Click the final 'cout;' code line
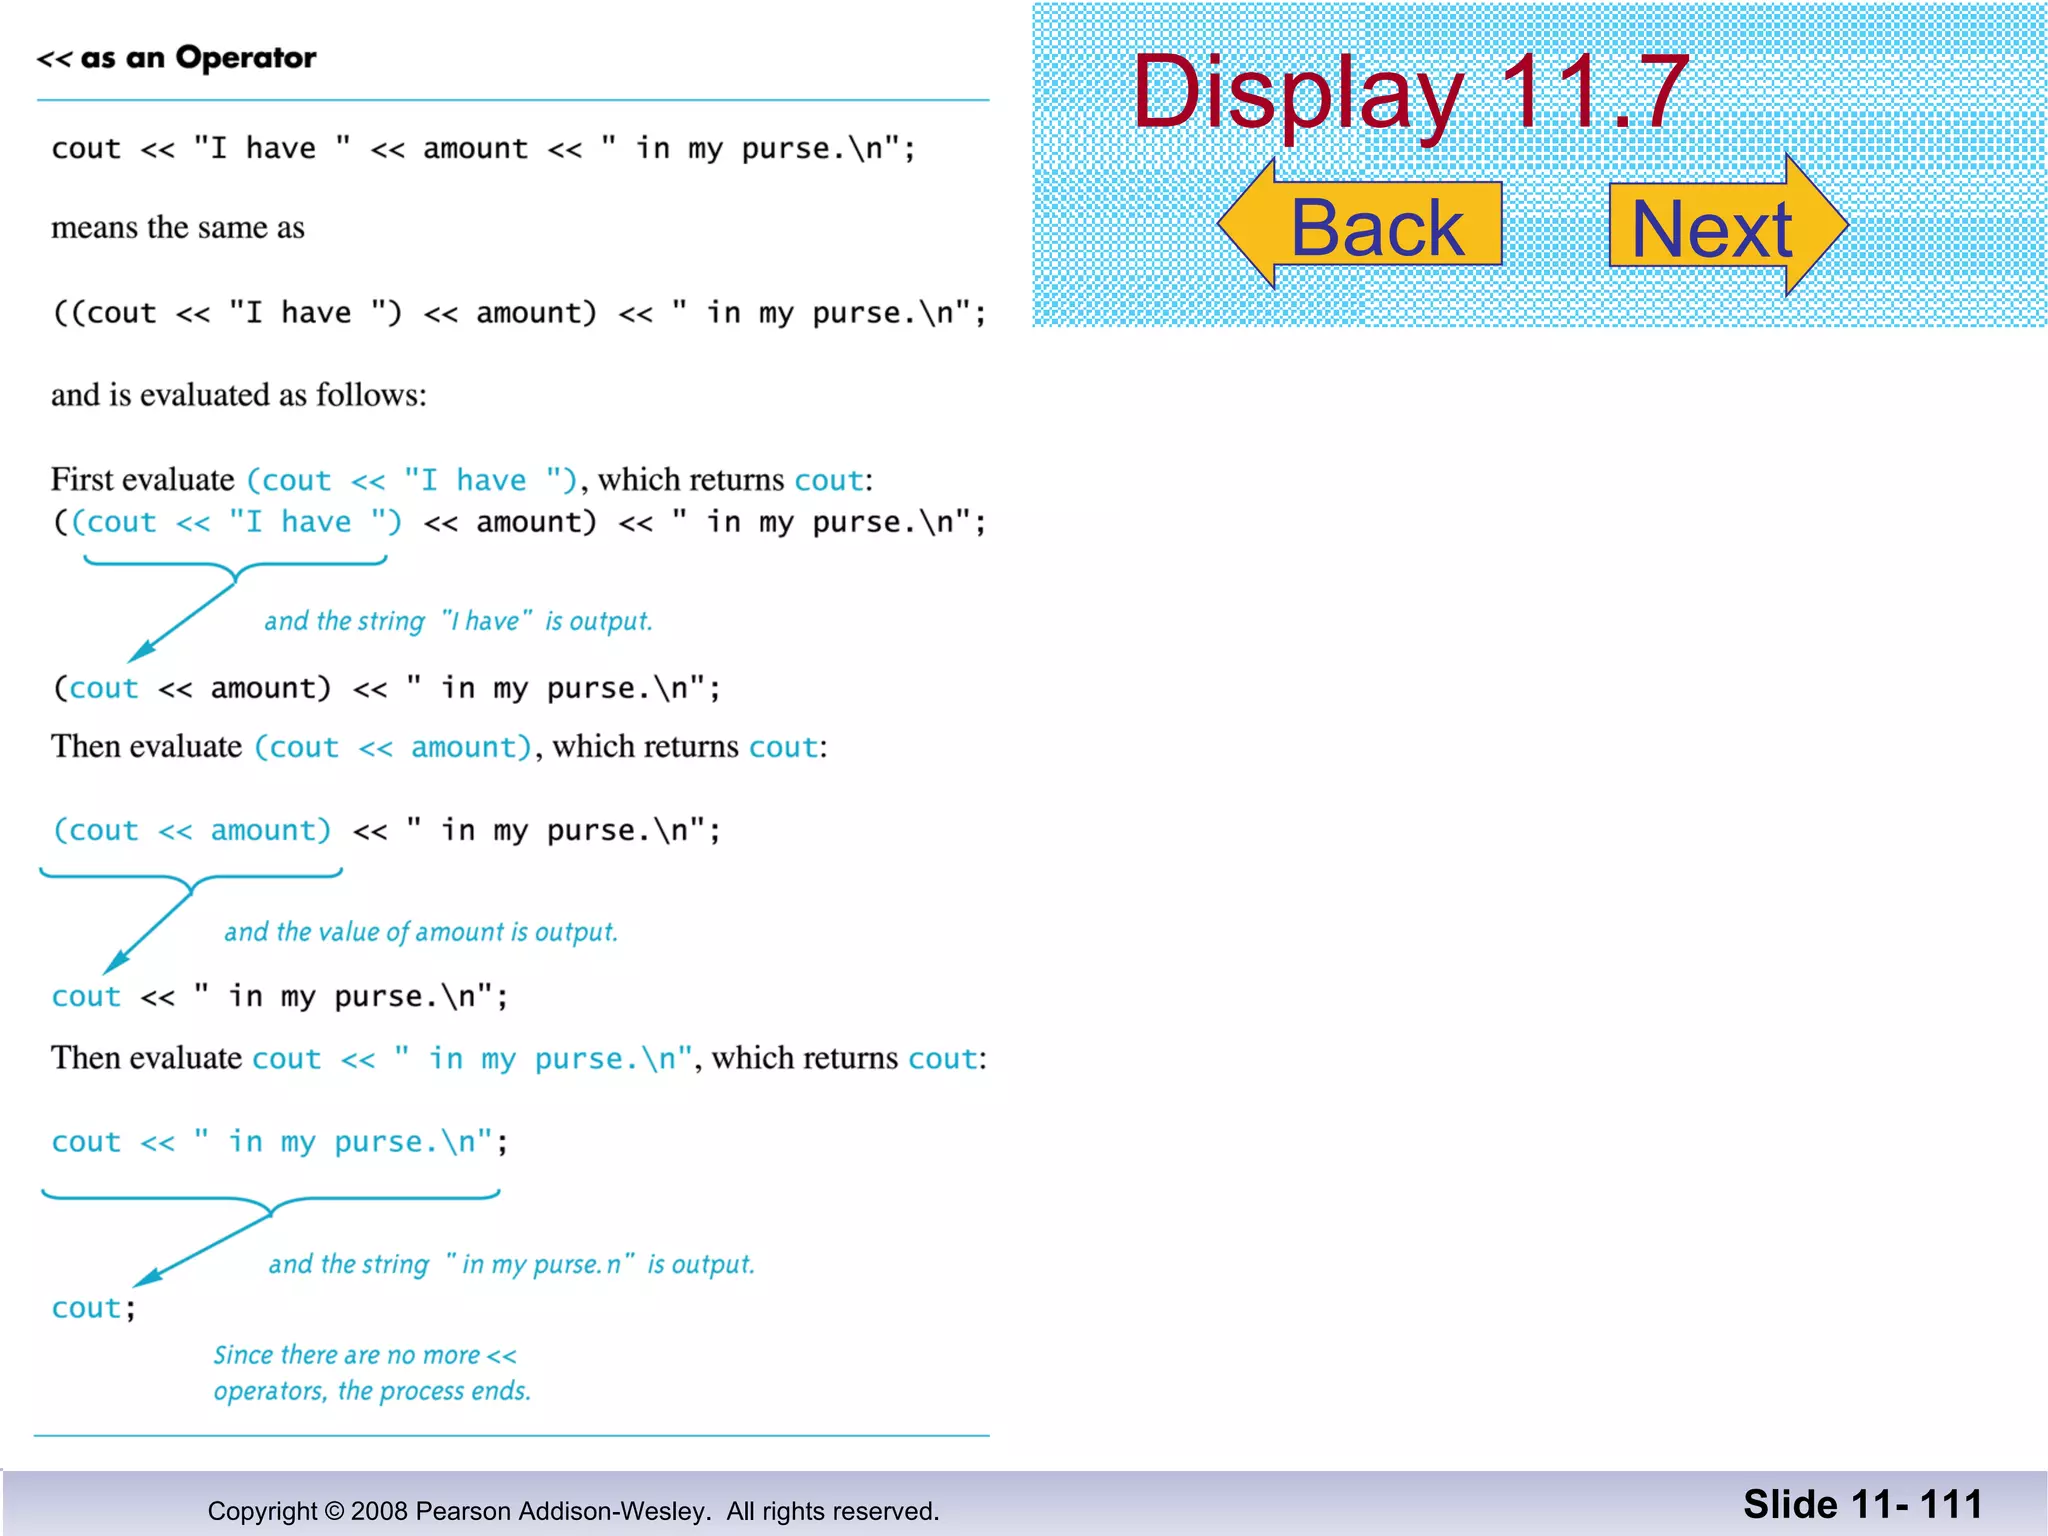The width and height of the screenshot is (2048, 1536). tap(94, 1308)
